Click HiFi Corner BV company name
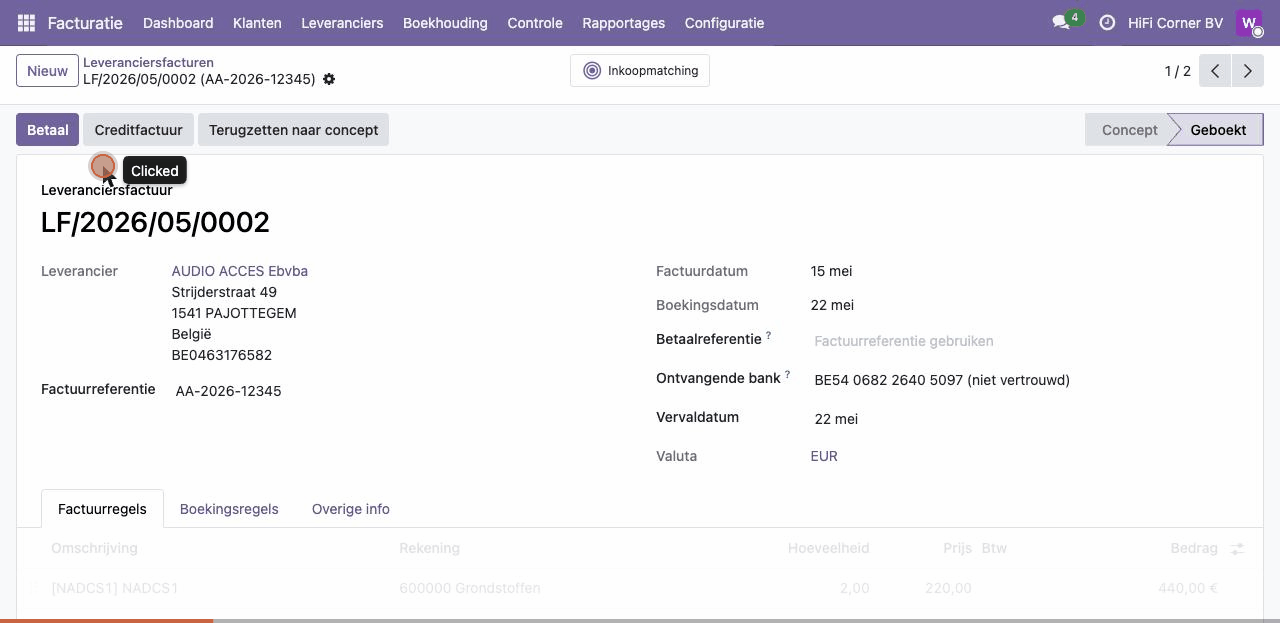Screen dimensions: 1280x623 [1176, 22]
